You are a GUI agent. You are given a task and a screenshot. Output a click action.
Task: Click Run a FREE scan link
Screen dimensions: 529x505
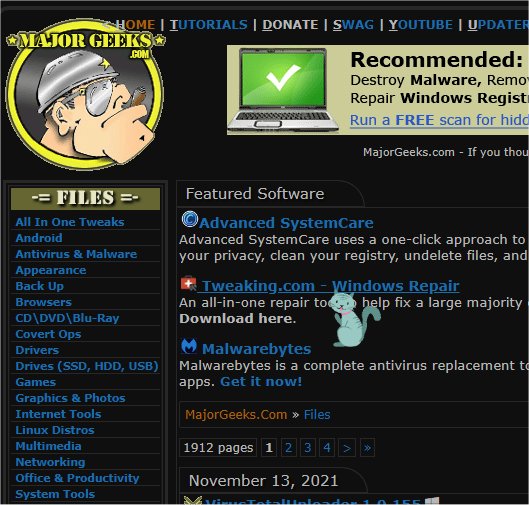click(439, 120)
